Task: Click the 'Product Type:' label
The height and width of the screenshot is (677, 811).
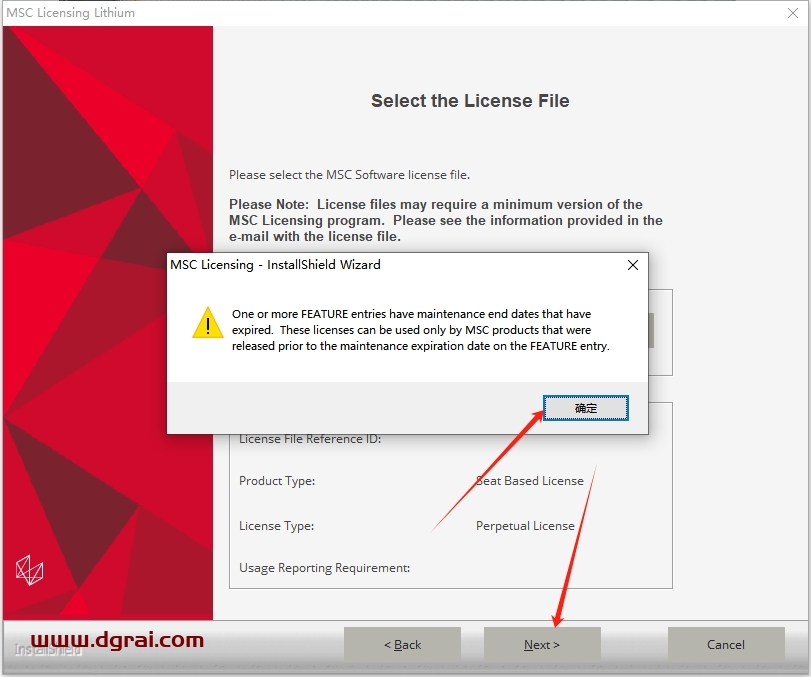Action: click(x=277, y=481)
